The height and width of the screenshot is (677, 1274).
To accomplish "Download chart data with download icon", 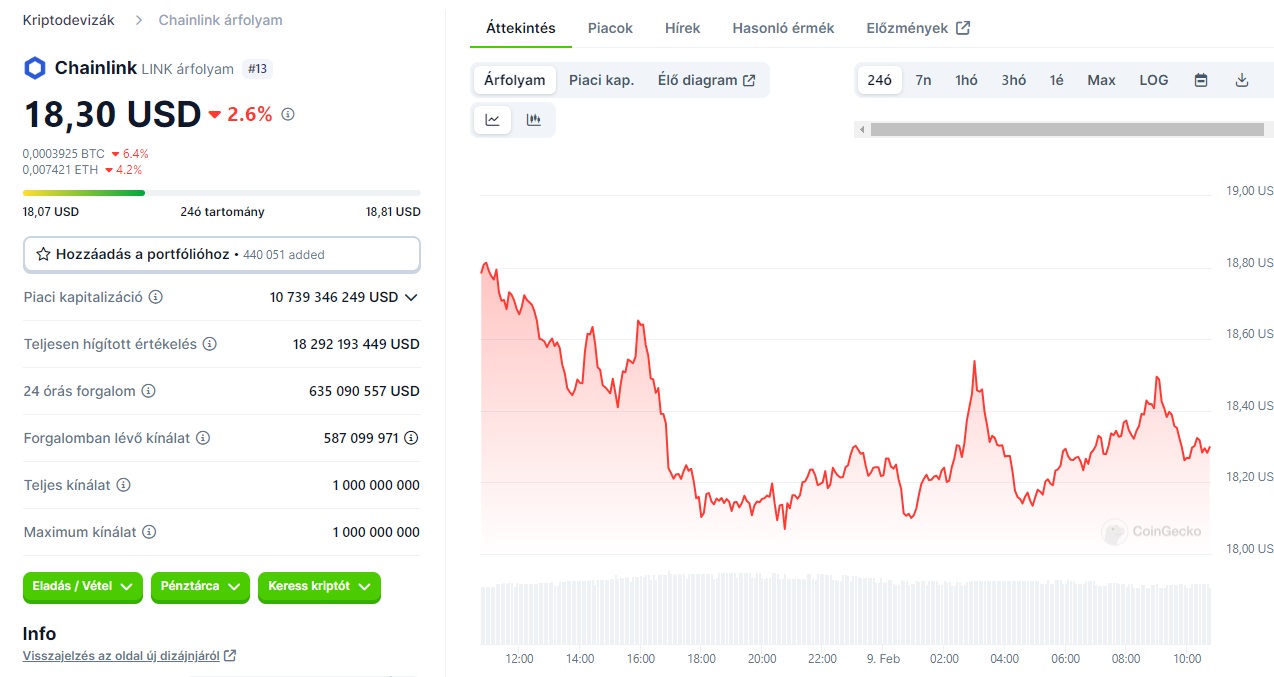I will tap(1242, 80).
